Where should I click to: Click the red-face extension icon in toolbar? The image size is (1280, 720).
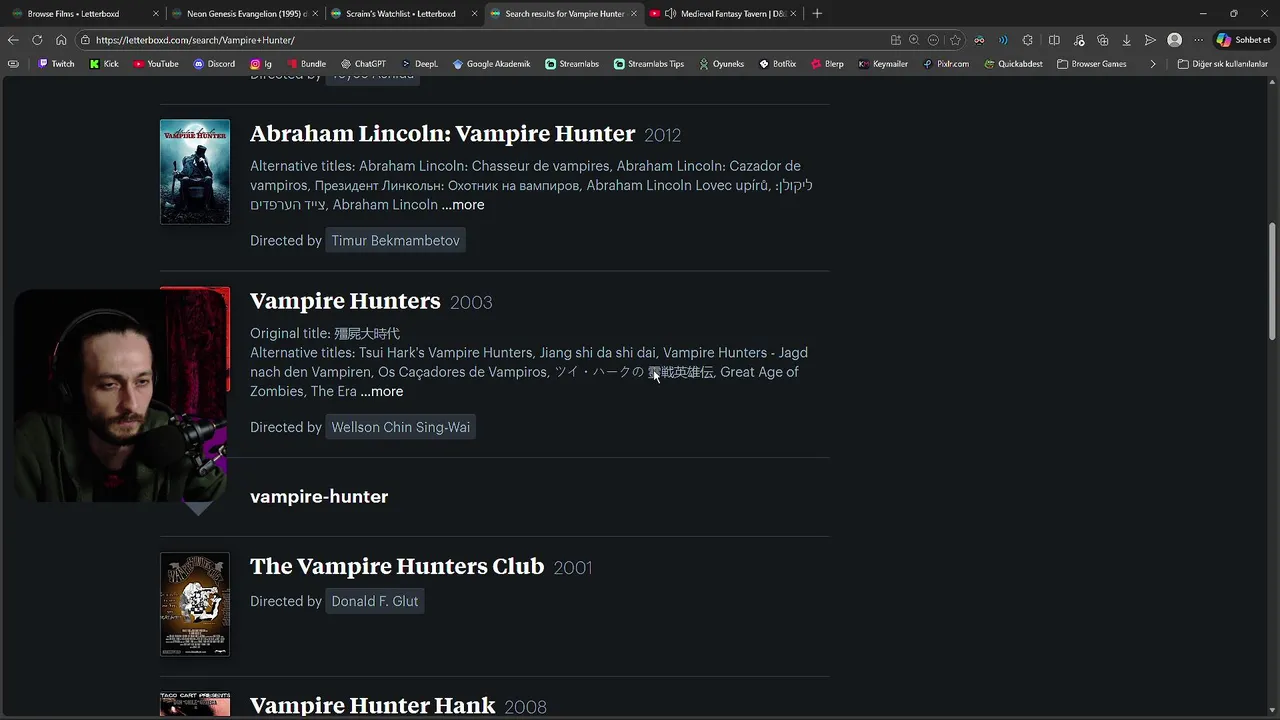pyautogui.click(x=979, y=40)
